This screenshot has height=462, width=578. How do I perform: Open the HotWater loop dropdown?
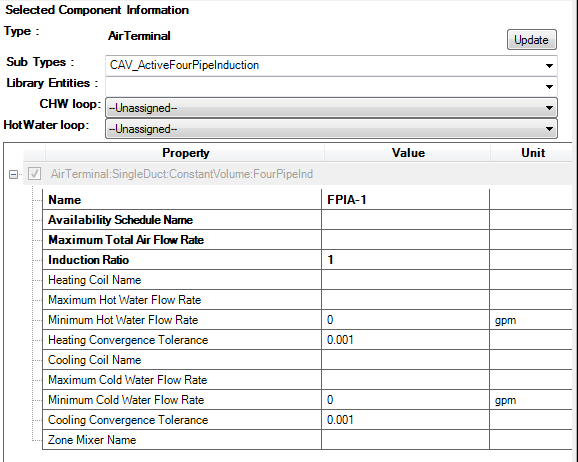pos(331,129)
